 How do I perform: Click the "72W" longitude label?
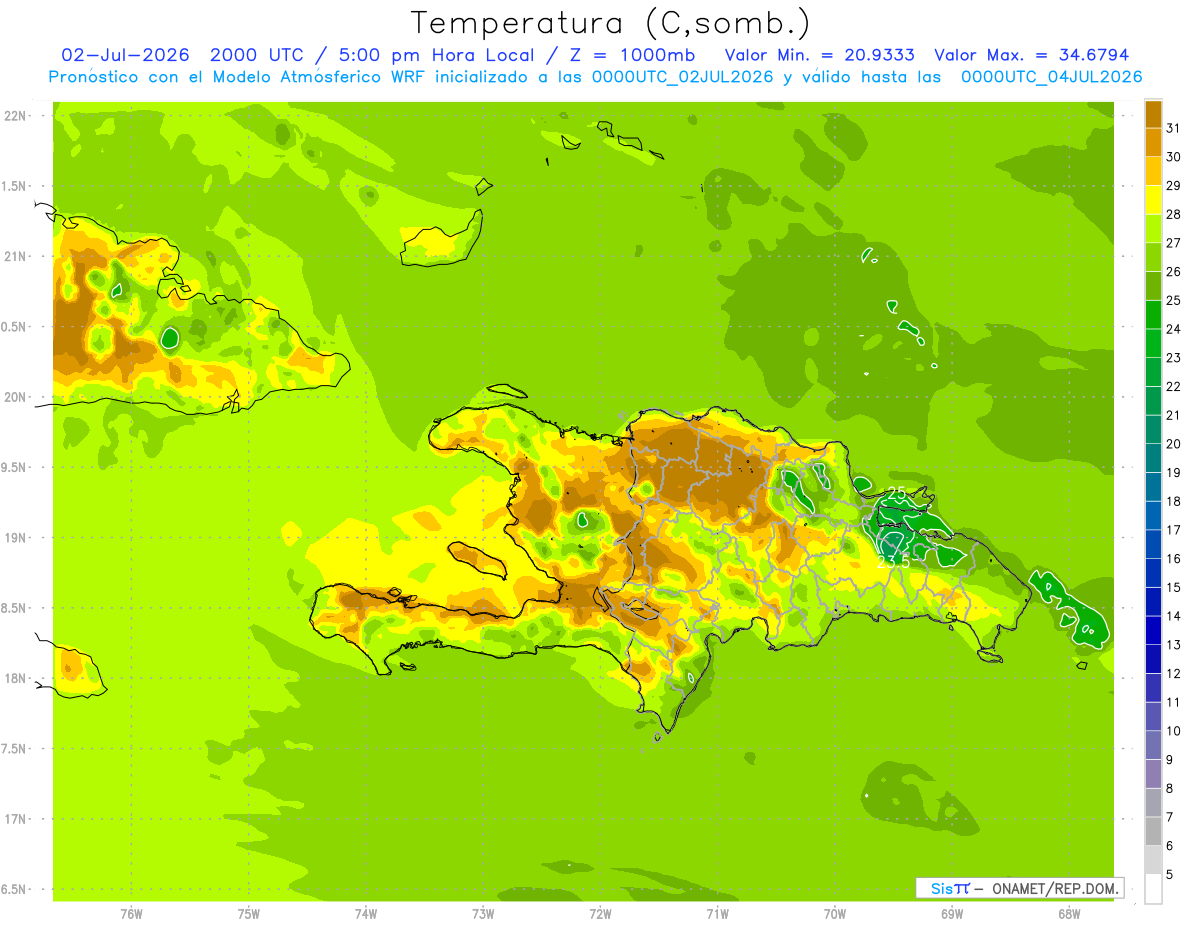click(x=600, y=914)
